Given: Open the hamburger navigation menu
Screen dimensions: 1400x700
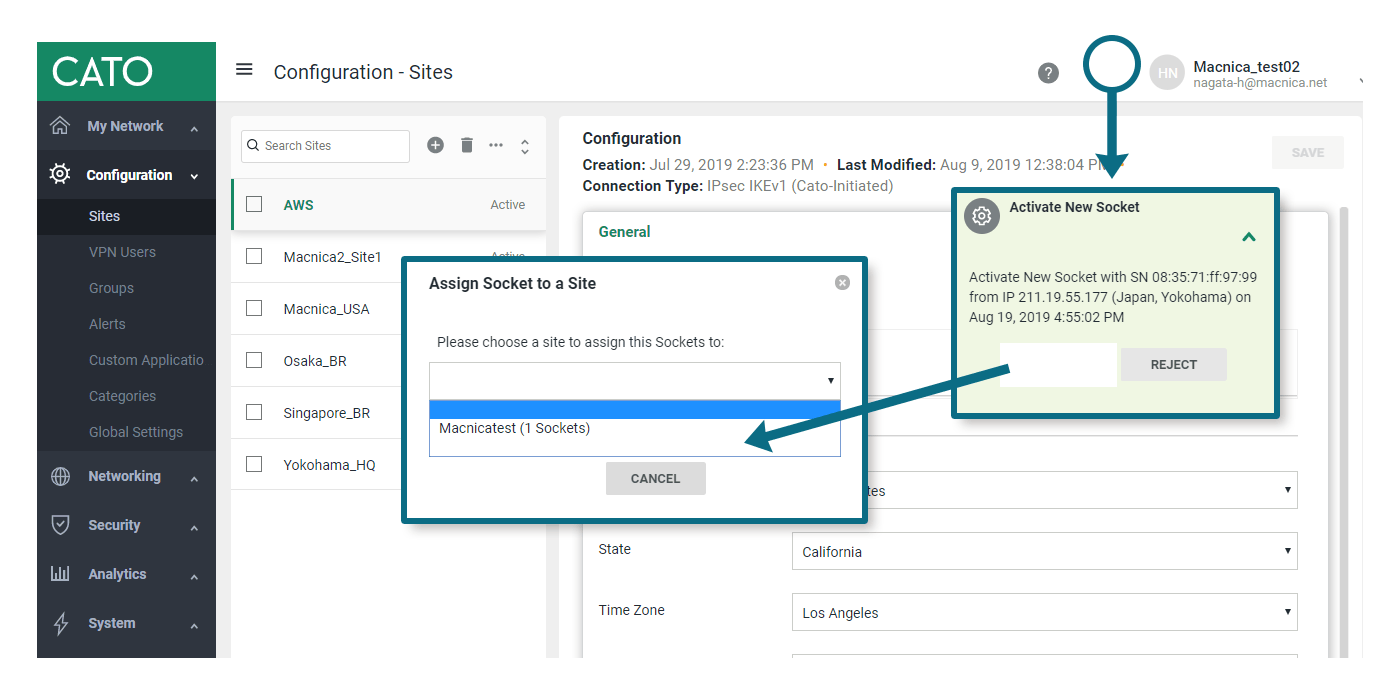Looking at the screenshot, I should tap(244, 69).
